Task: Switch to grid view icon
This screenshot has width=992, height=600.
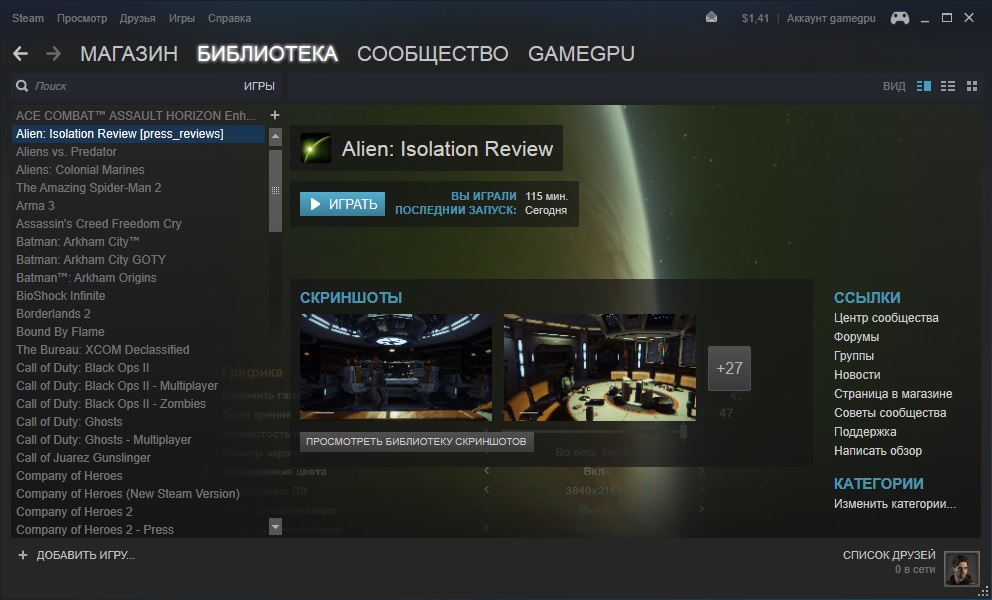Action: (x=972, y=86)
